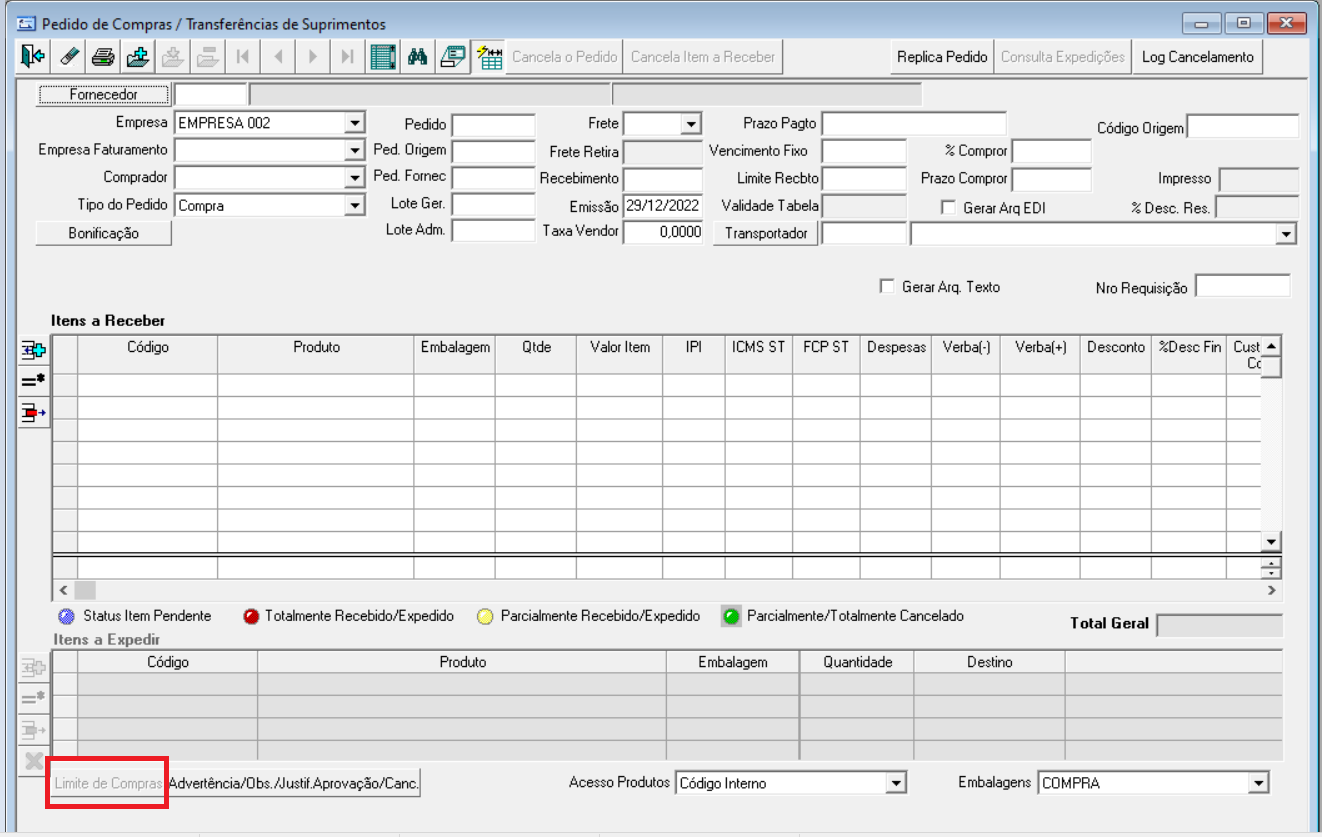
Task: Click the exit door icon in toolbar
Action: (32, 56)
